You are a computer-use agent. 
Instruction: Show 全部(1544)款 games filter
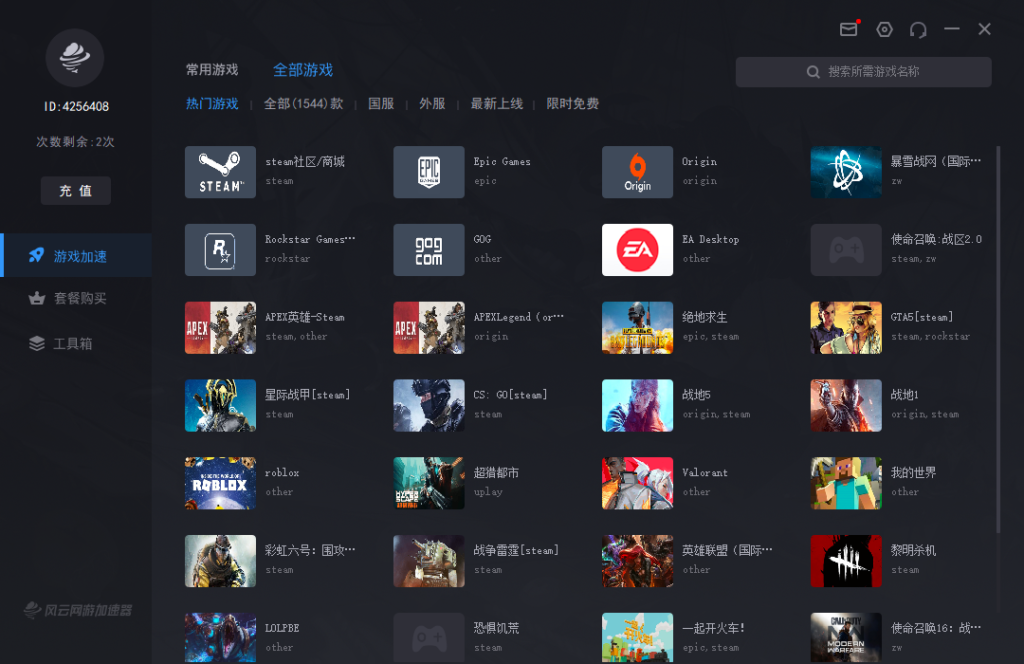point(303,104)
